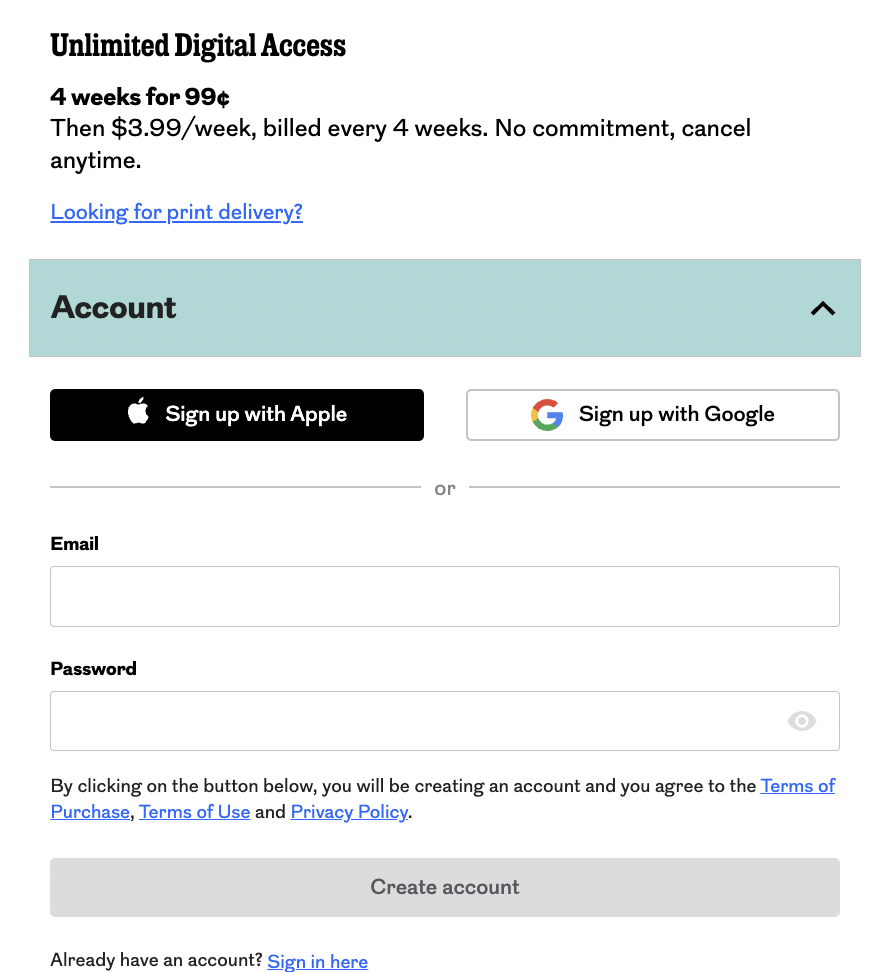Collapse the Account section with the chevron
This screenshot has height=972, width=886.
tap(822, 309)
